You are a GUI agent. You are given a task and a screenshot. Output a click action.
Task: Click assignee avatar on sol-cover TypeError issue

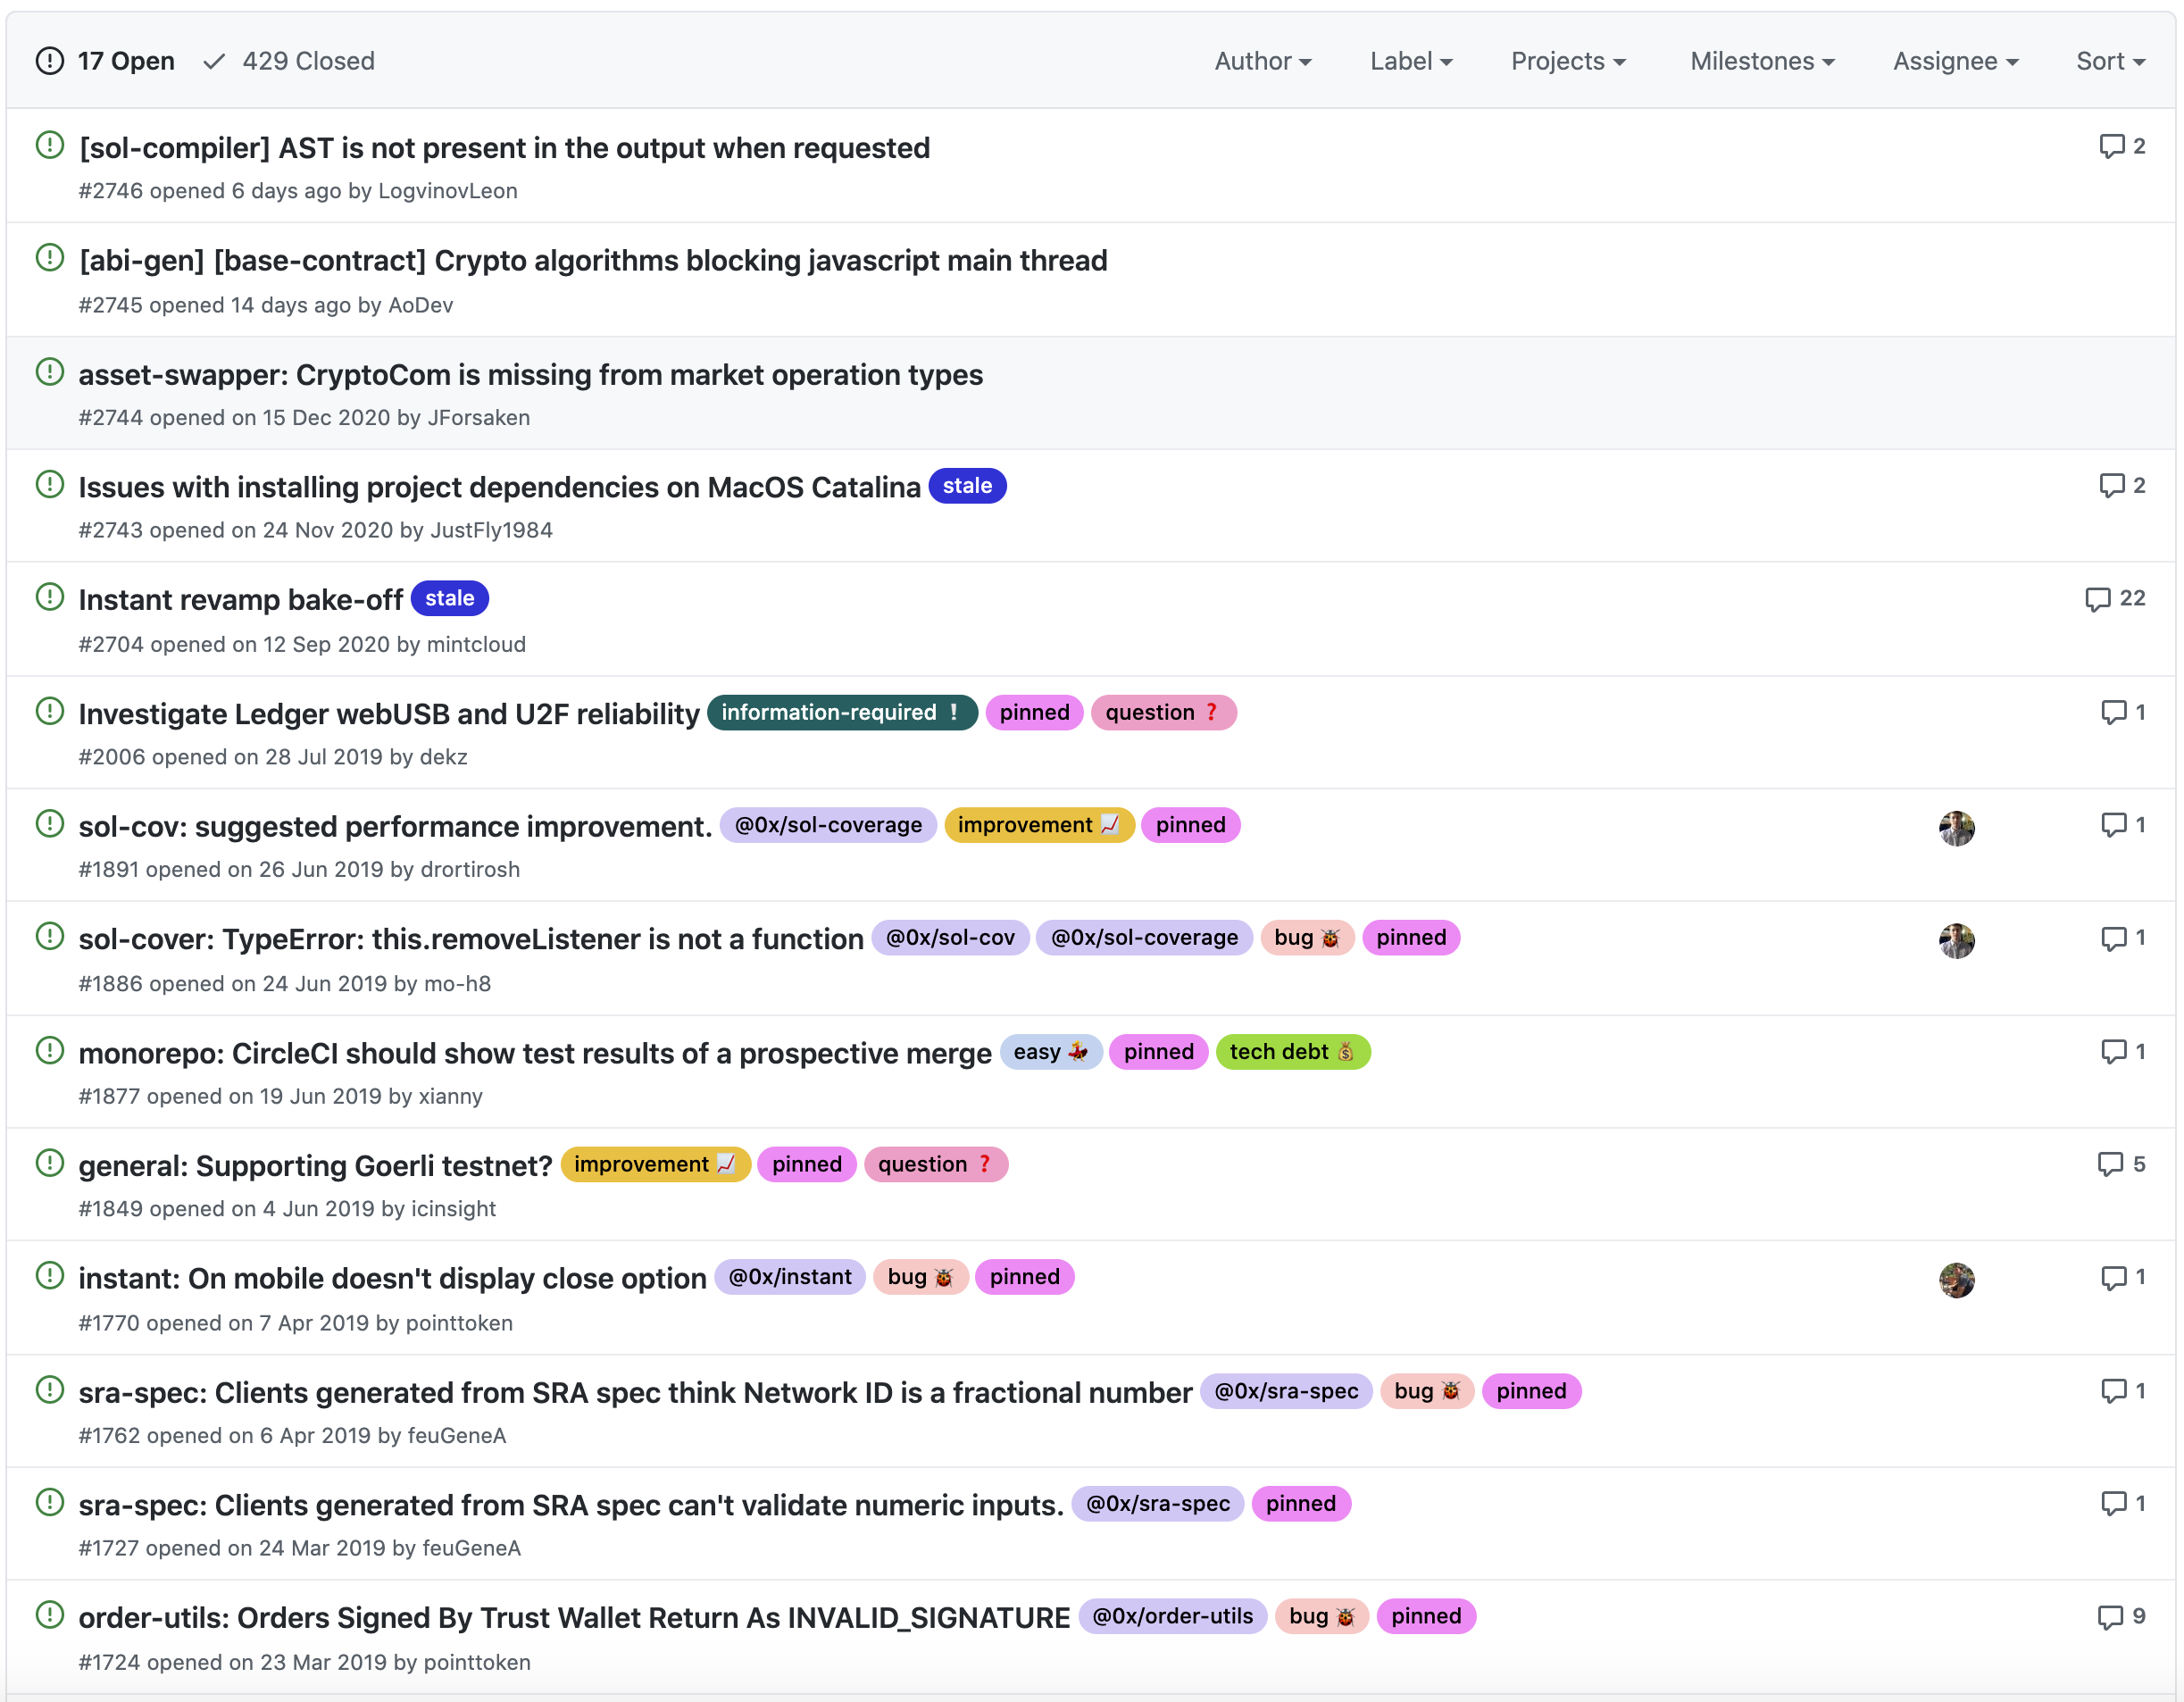click(1956, 940)
